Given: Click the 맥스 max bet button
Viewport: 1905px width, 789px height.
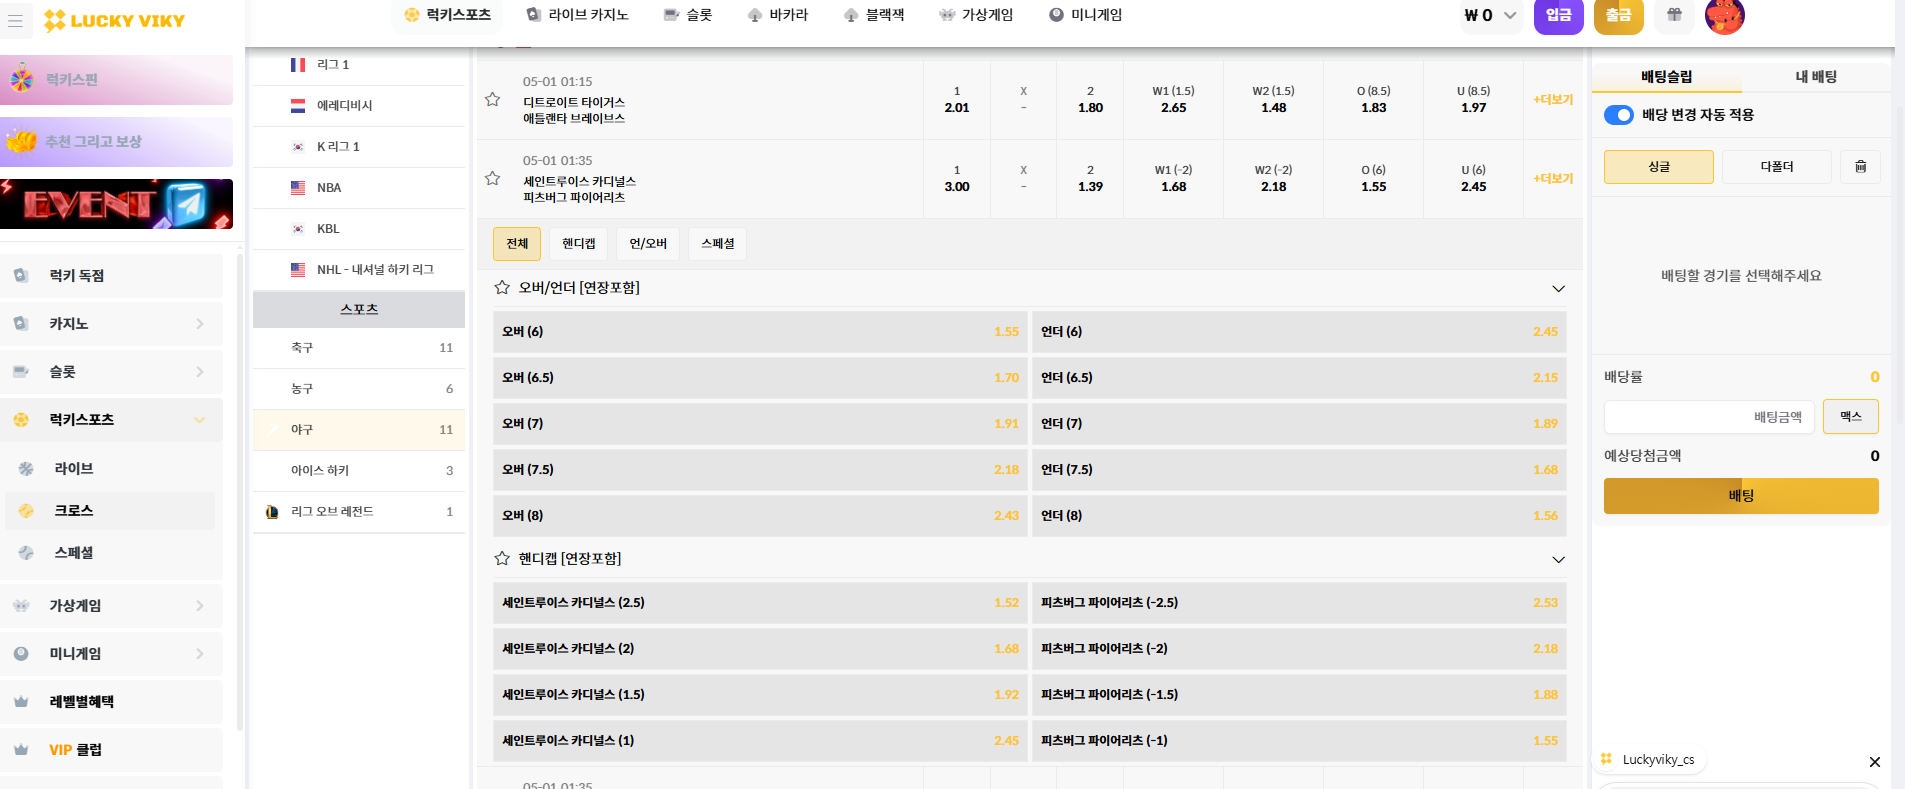Looking at the screenshot, I should click(1850, 417).
